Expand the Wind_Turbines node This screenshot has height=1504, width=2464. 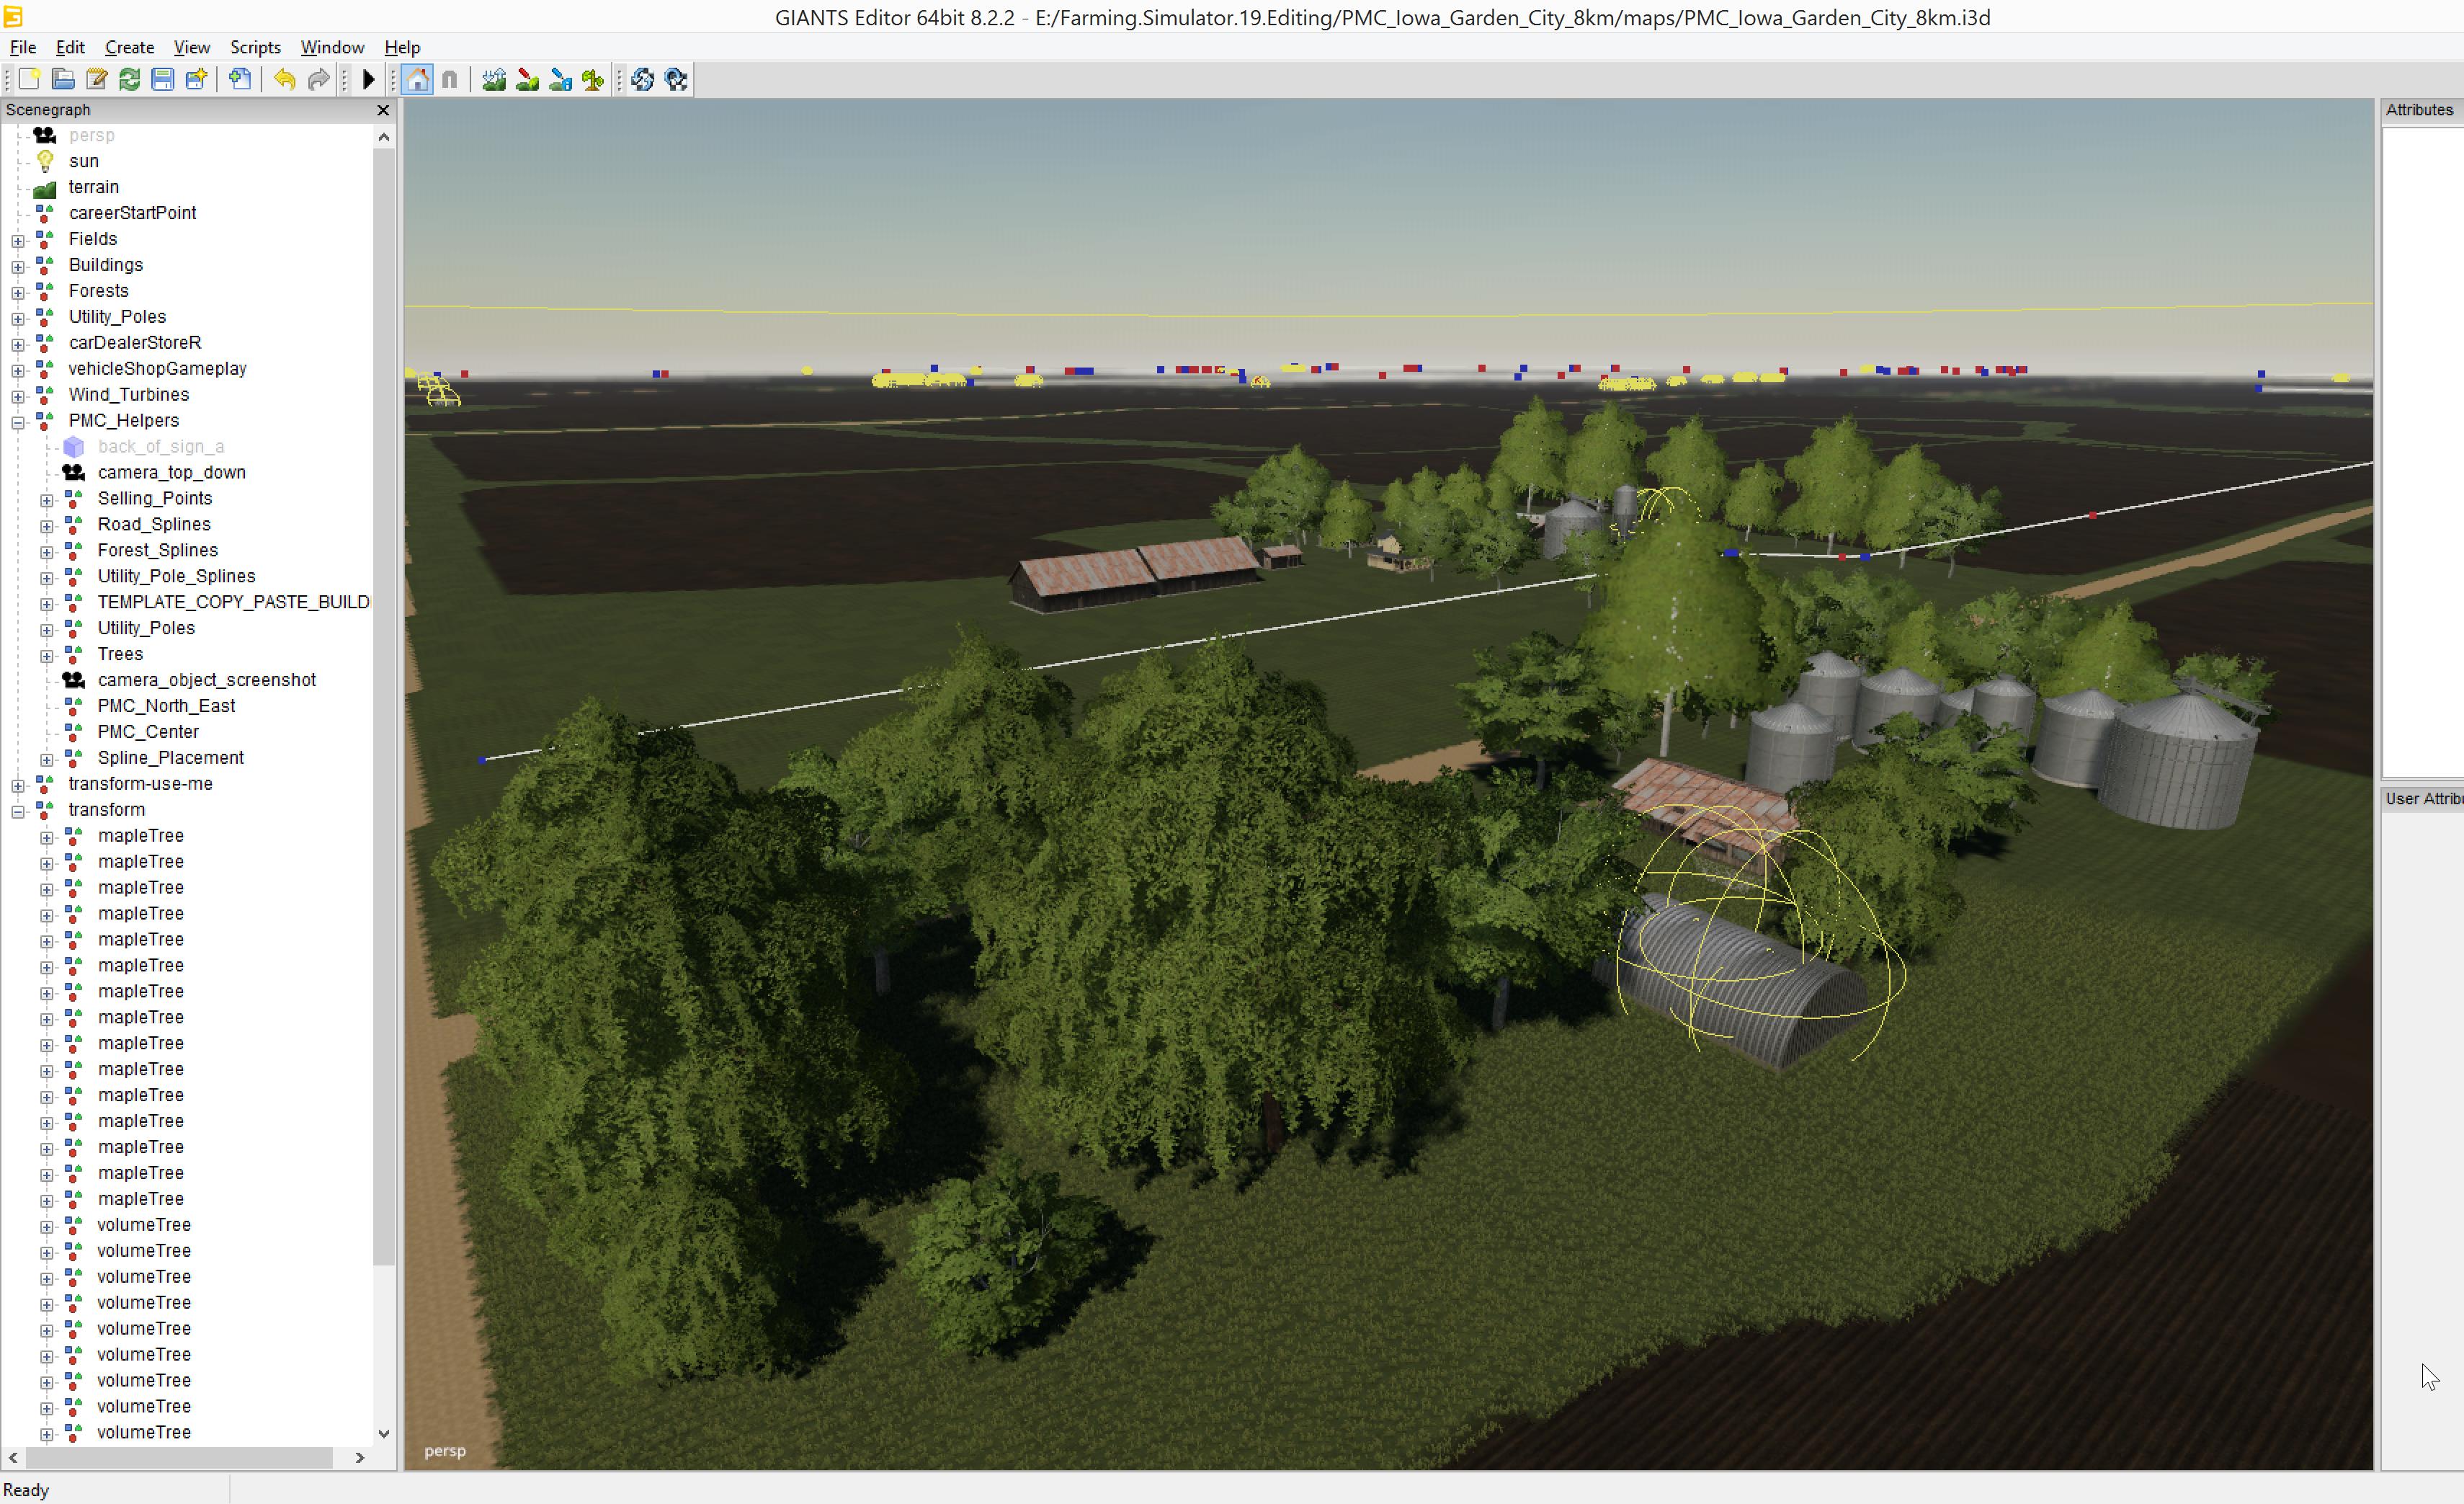18,397
